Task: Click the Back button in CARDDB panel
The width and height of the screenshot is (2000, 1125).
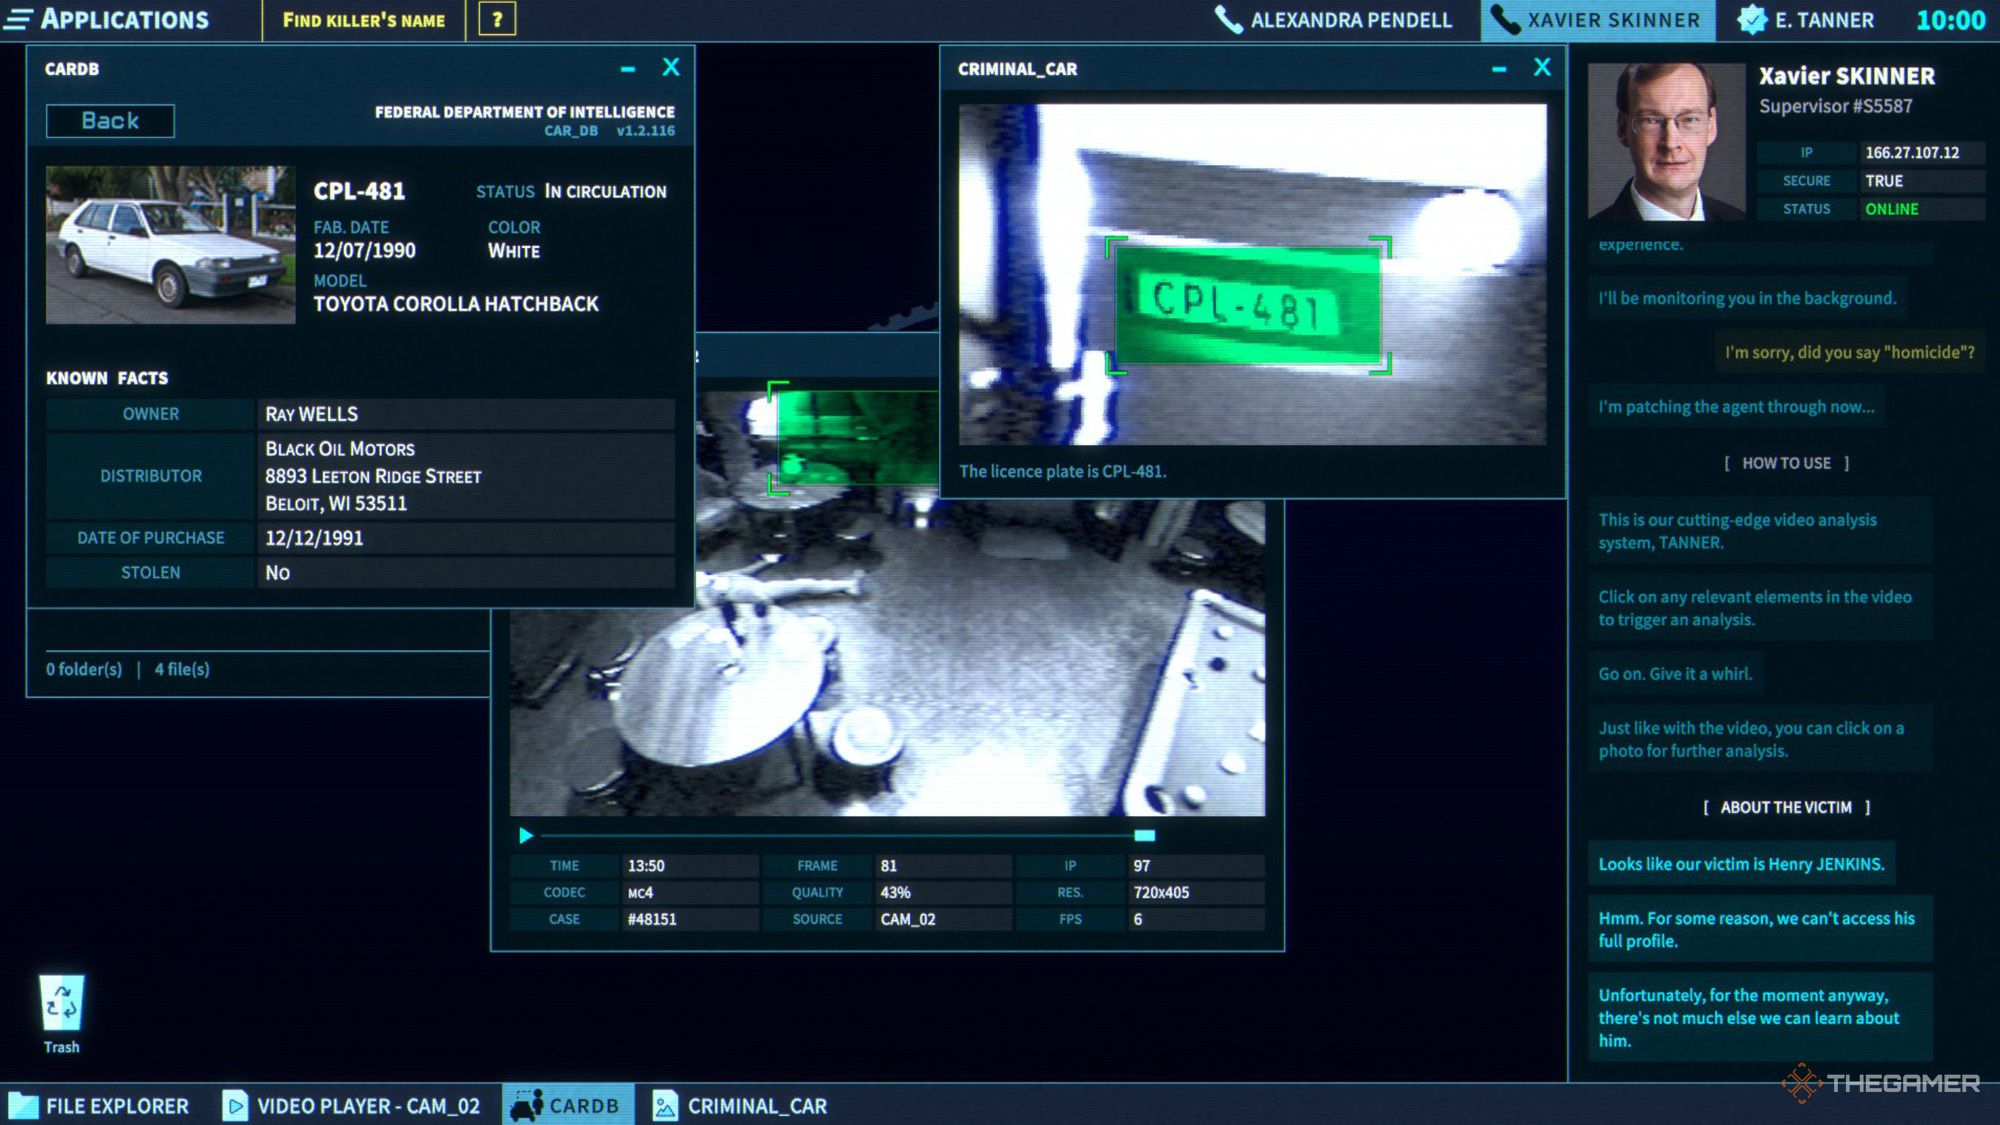Action: (110, 121)
